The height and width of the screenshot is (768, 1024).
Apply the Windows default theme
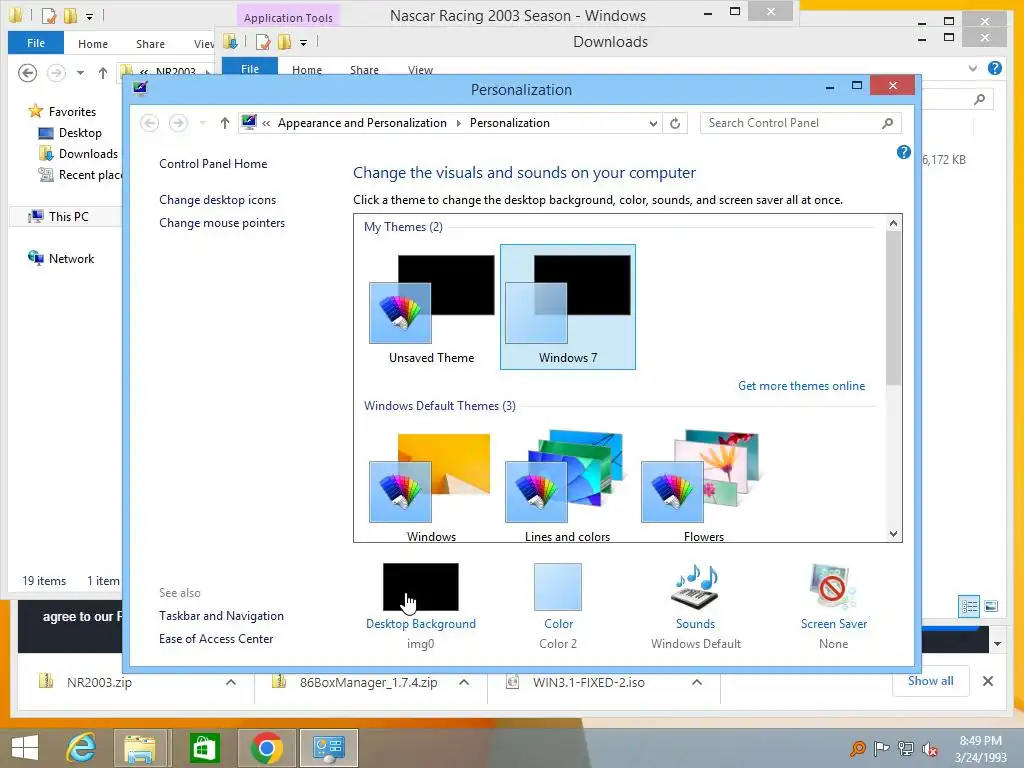(x=432, y=486)
